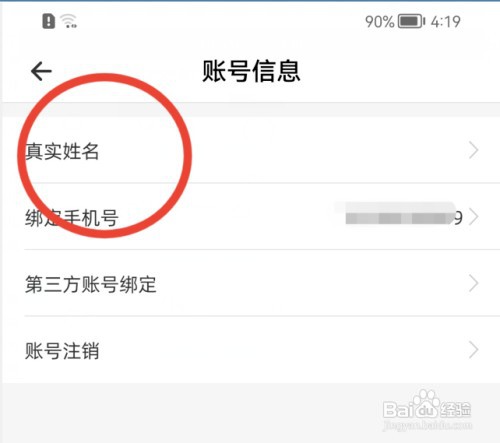Viewport: 500px width, 443px height.
Task: Choose 账号注销 to cancel account
Action: point(251,350)
